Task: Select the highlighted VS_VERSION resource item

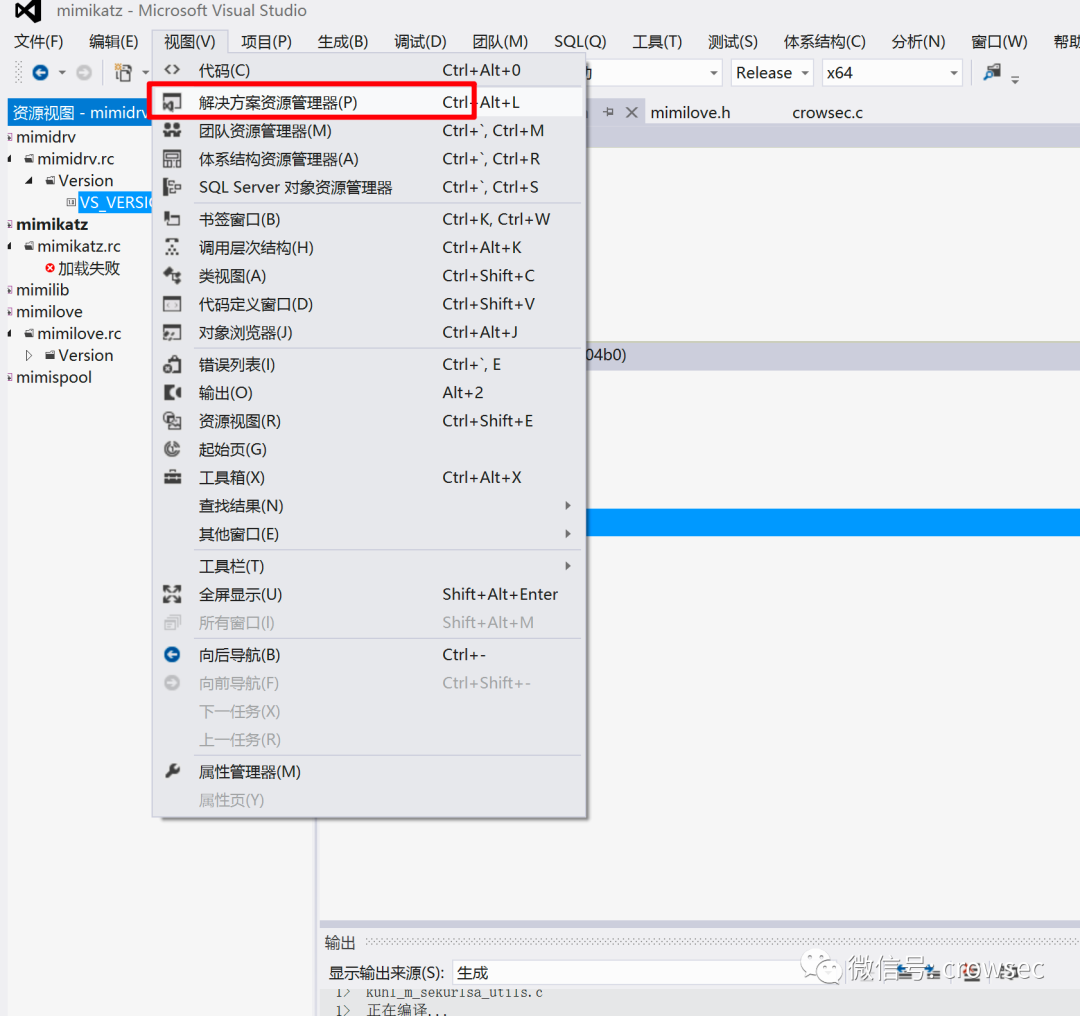Action: tap(115, 203)
